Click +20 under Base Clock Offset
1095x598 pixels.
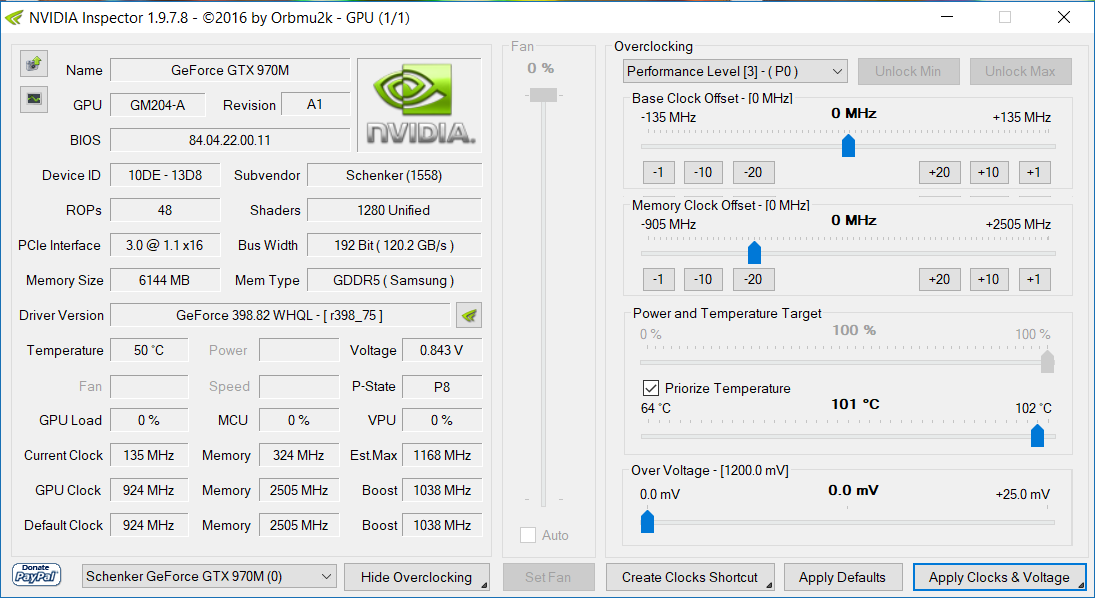click(939, 173)
